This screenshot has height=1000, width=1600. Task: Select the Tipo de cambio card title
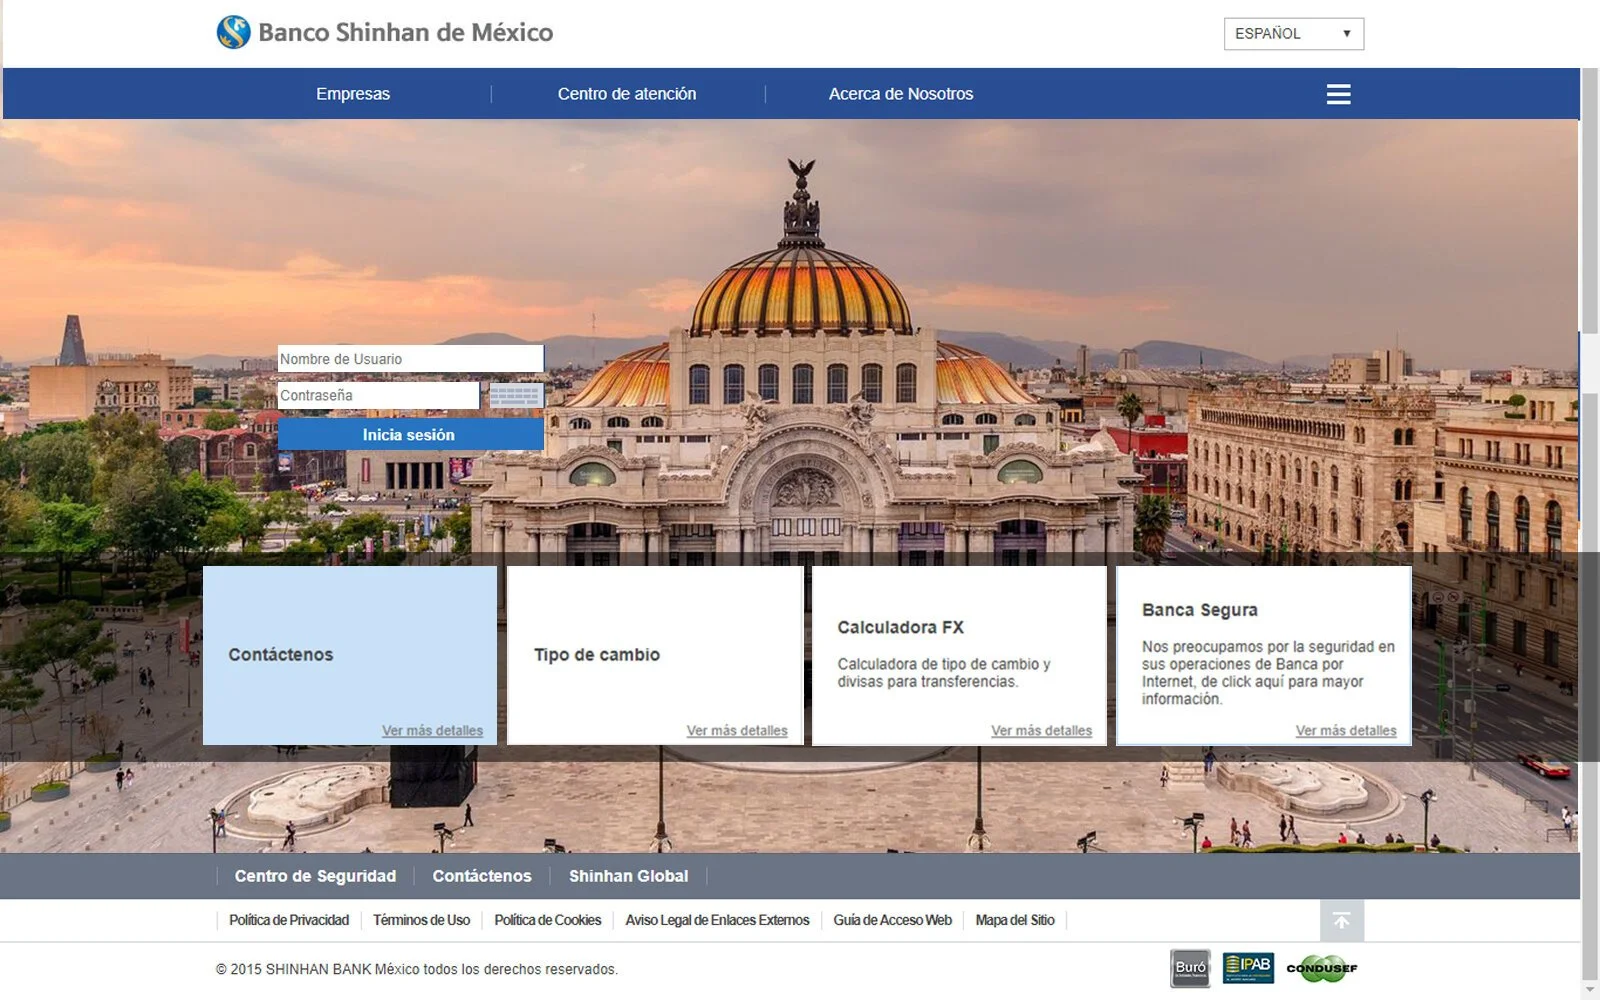pyautogui.click(x=597, y=655)
